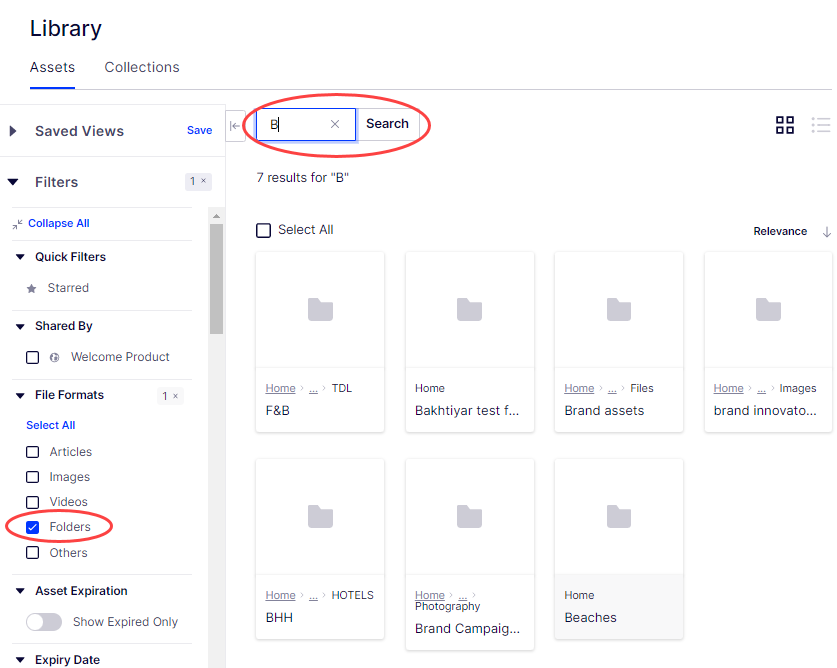Viewport: 837px width, 668px height.
Task: Collapse the Asset Expiration group
Action: click(20, 591)
